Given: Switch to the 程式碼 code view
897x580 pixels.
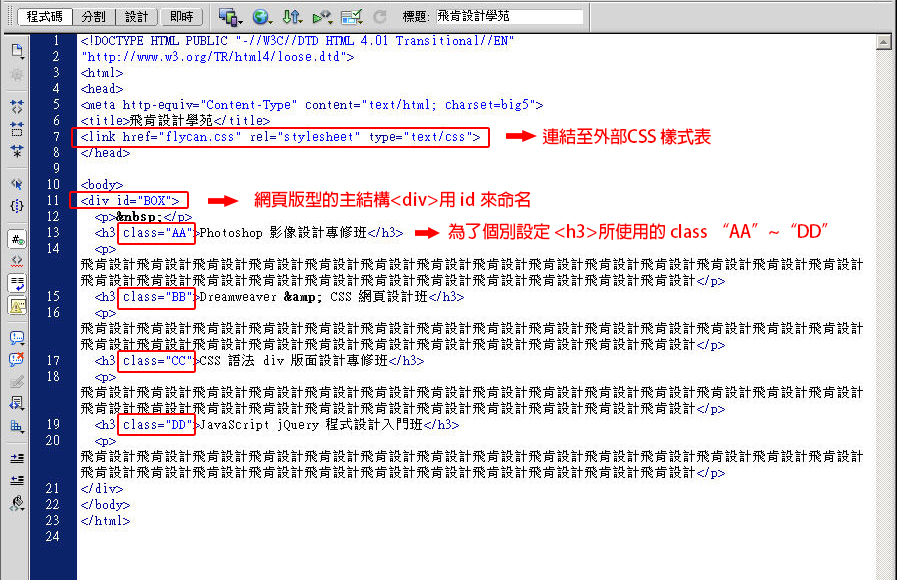Looking at the screenshot, I should click(45, 17).
